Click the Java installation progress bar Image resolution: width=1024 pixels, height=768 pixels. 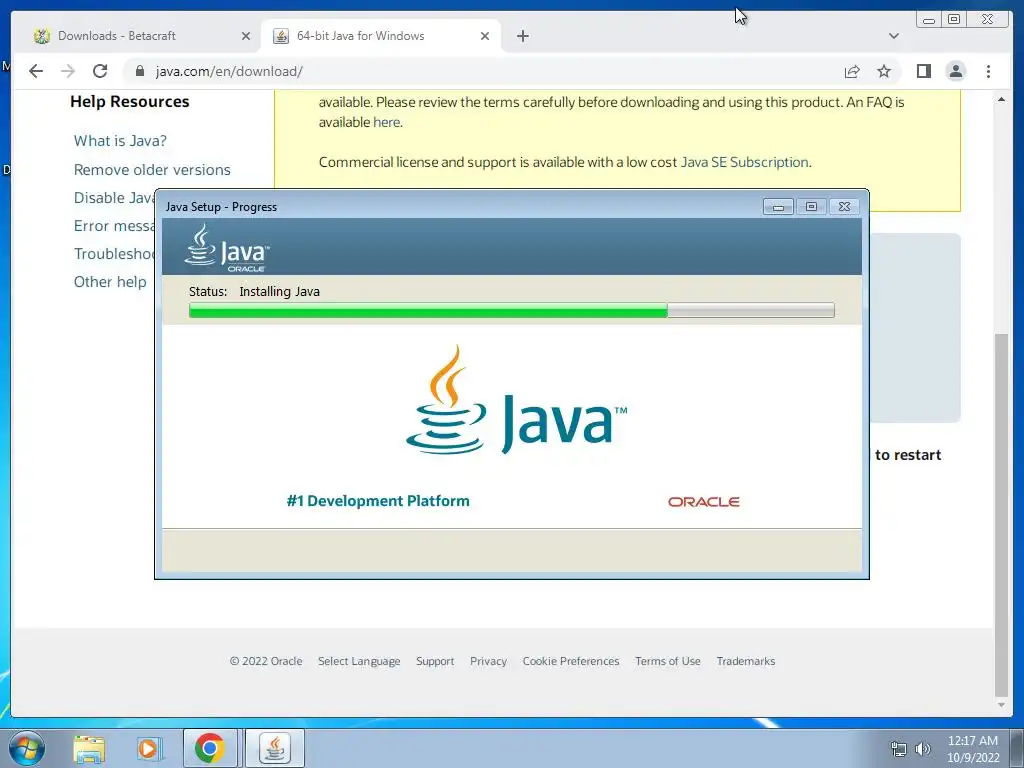pos(511,310)
